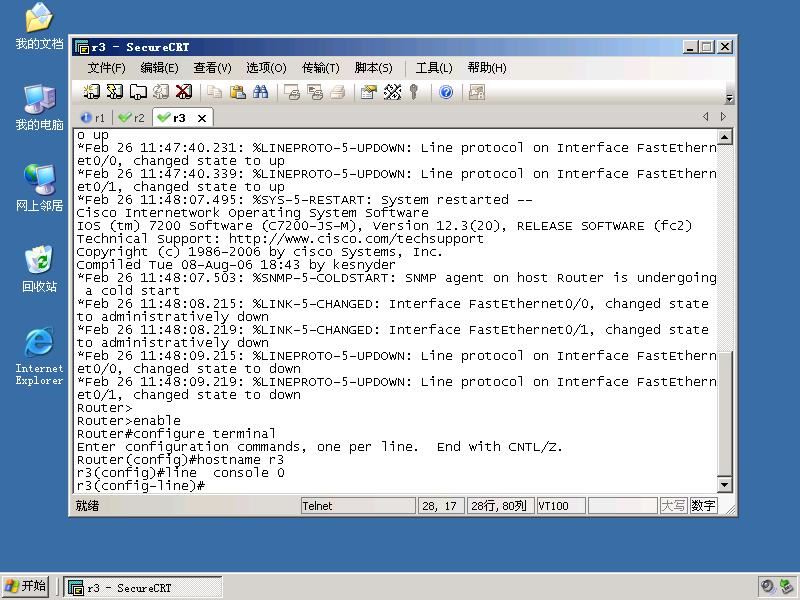Click Router#configure terminal line
Screen dimensions: 800x600
pyautogui.click(x=176, y=434)
